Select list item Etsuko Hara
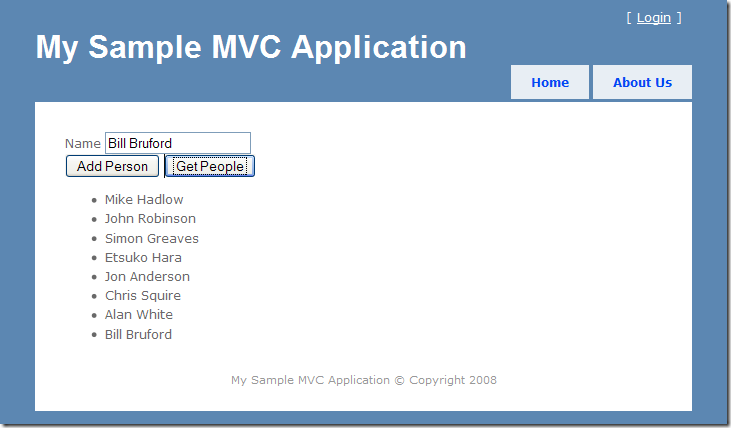The width and height of the screenshot is (731, 428). click(143, 257)
